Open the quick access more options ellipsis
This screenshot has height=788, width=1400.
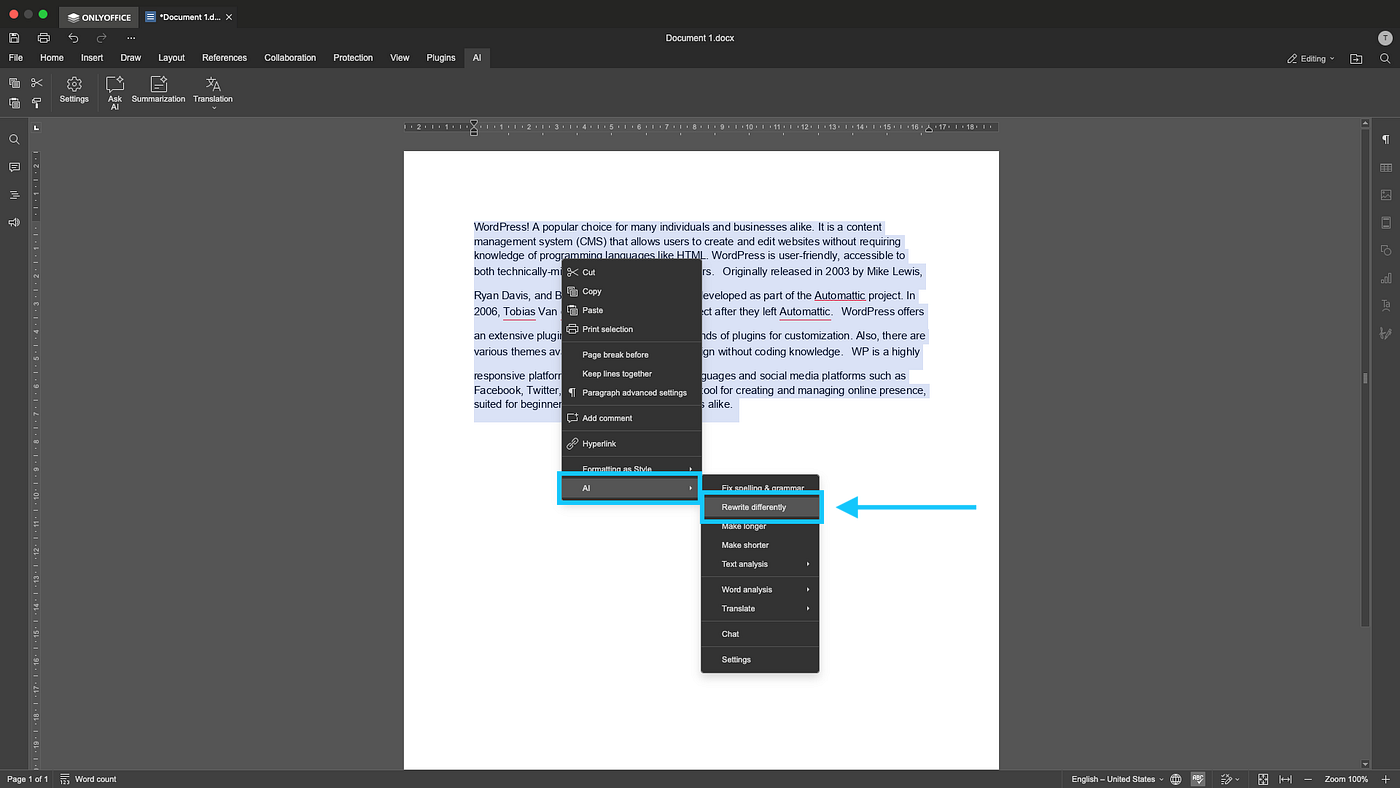tap(131, 38)
